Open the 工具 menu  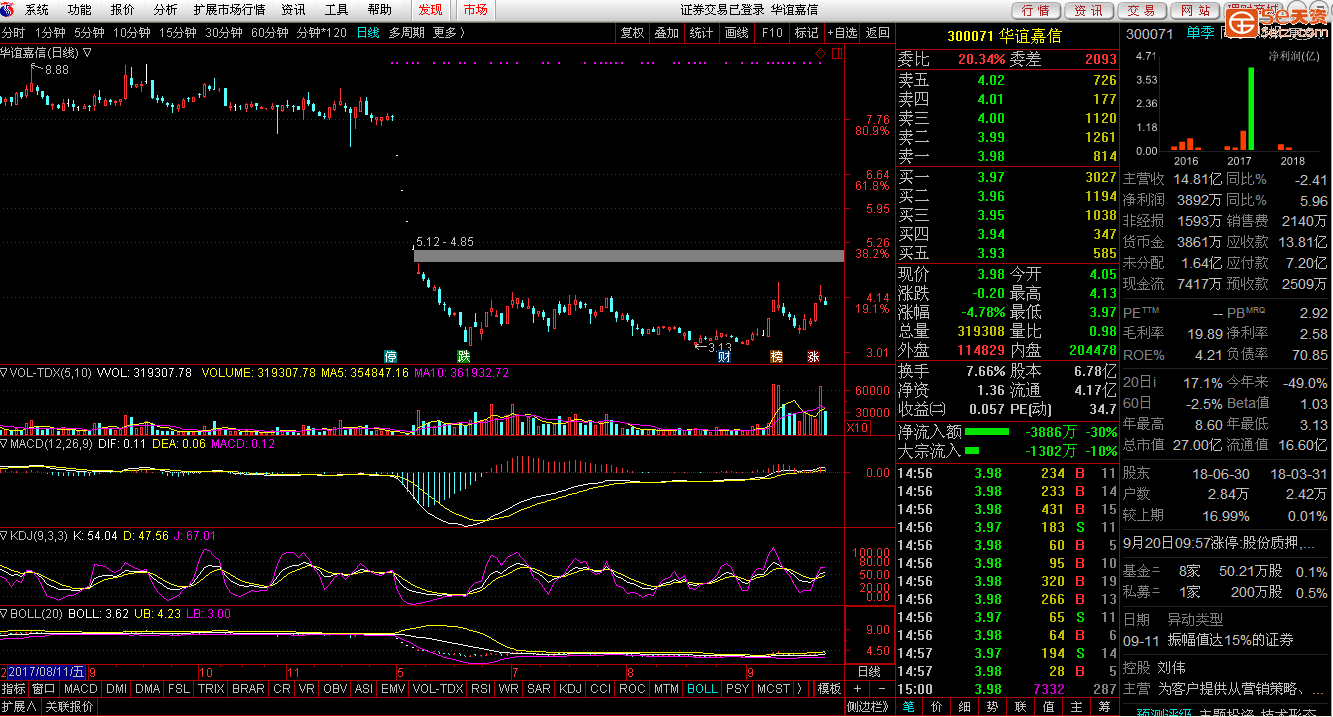(x=337, y=9)
